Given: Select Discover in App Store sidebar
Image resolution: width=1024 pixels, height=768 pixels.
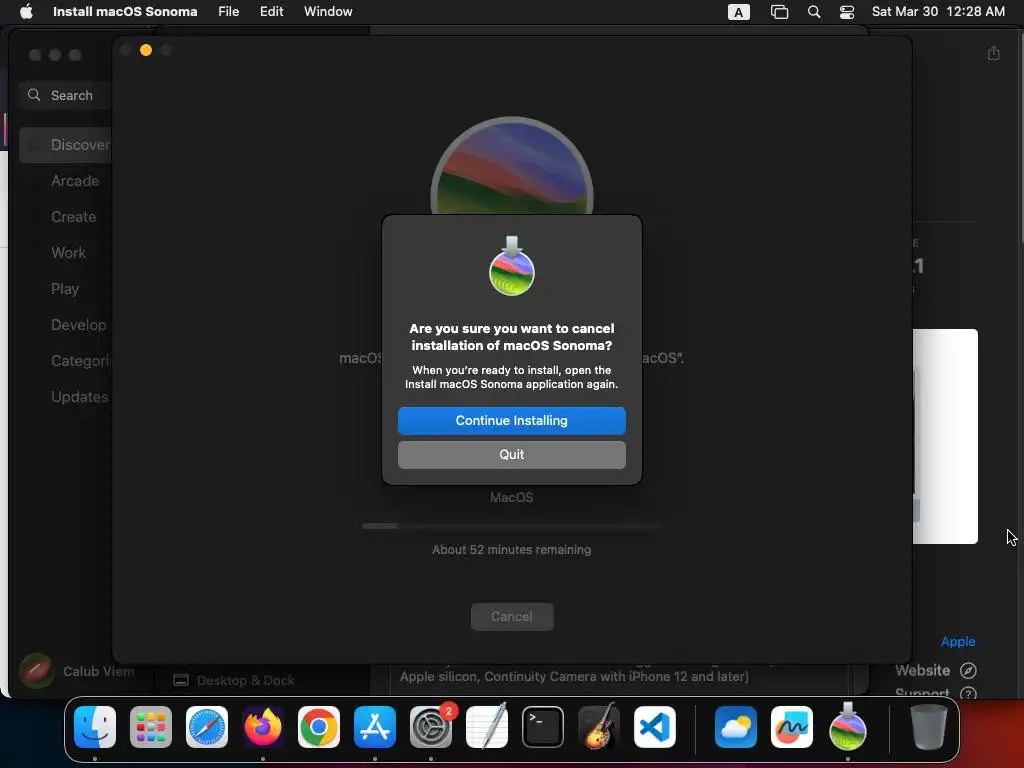Looking at the screenshot, I should tap(65, 145).
